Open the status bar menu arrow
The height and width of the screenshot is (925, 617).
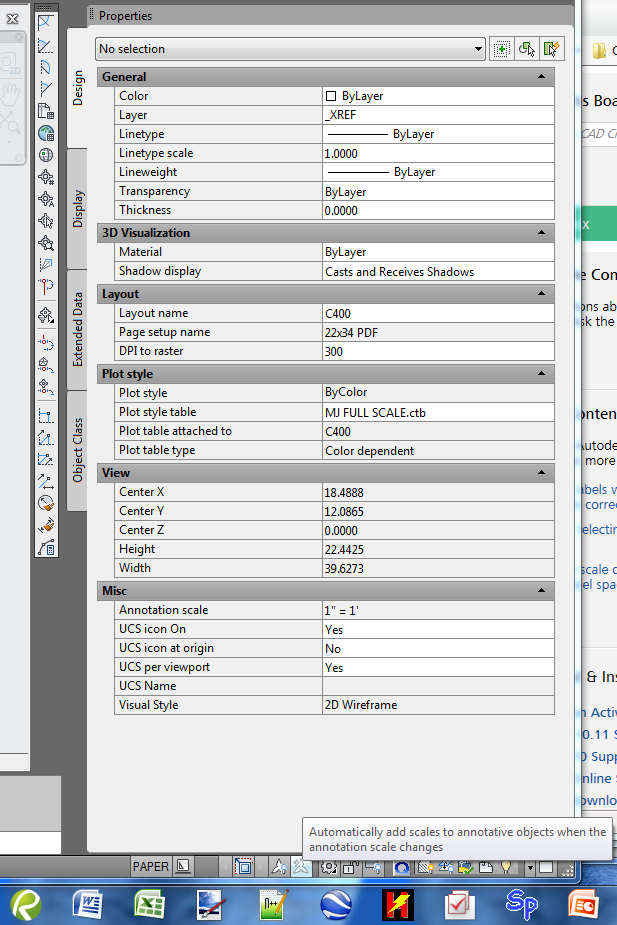[530, 867]
